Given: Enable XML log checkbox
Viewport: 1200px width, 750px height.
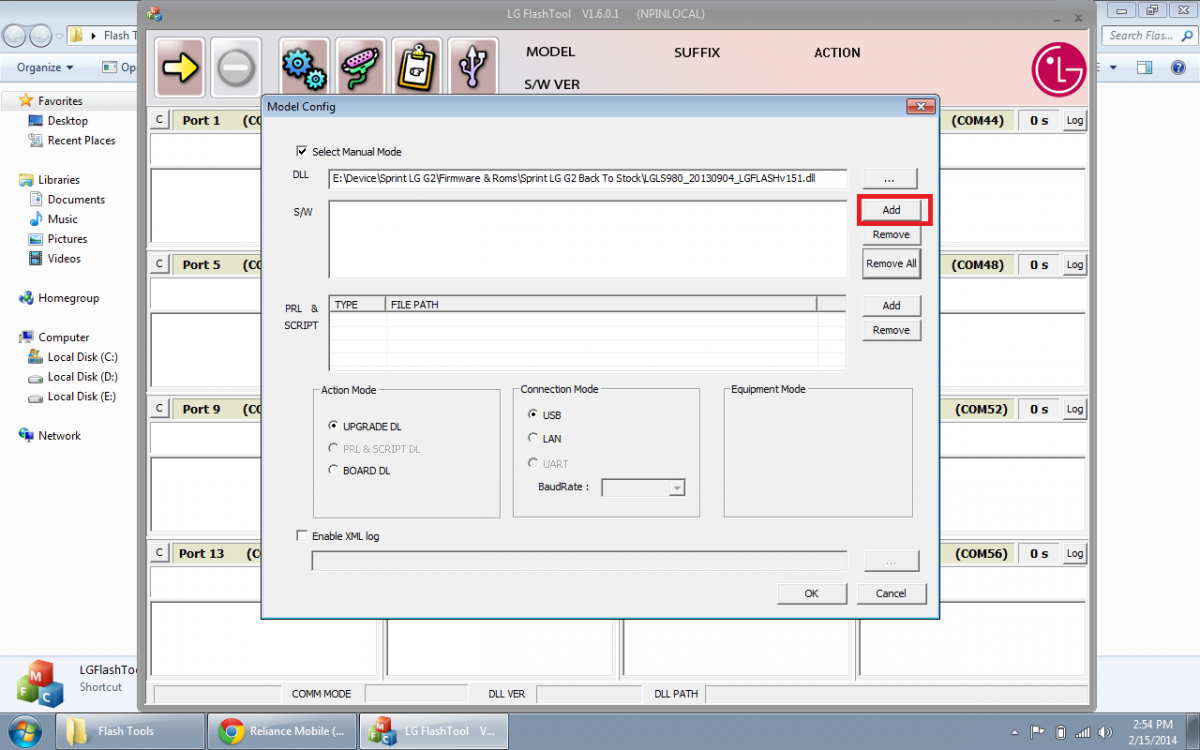Looking at the screenshot, I should 302,536.
